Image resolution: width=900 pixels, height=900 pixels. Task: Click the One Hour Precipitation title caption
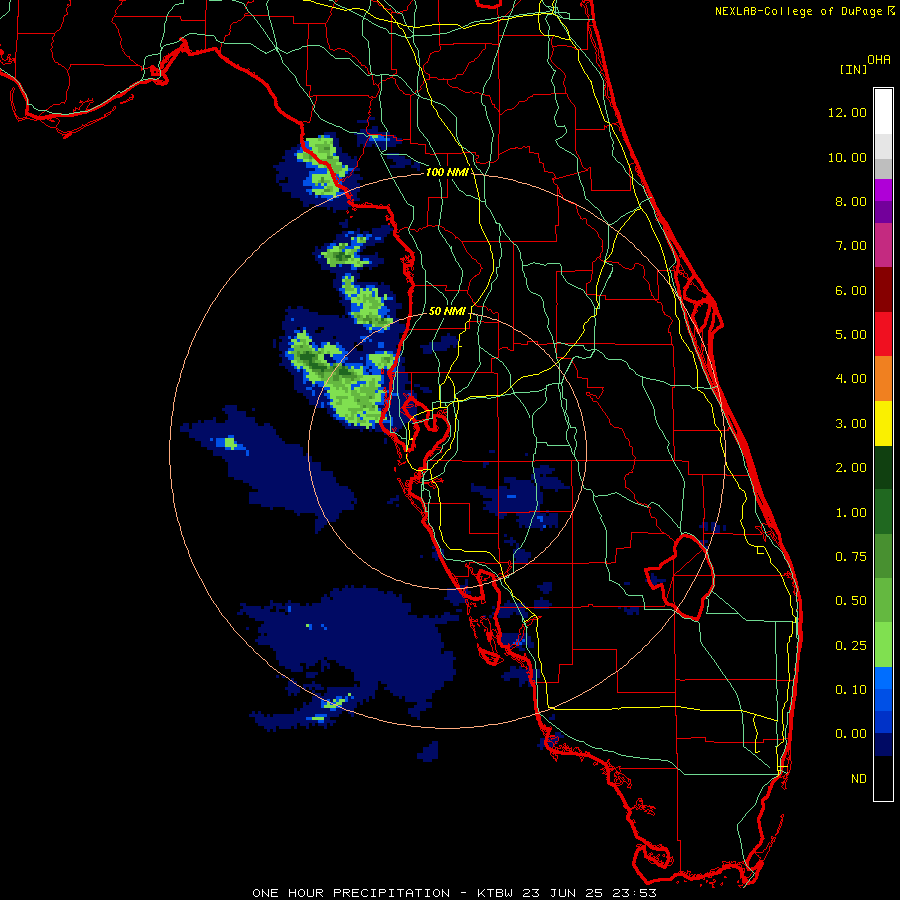click(351, 893)
